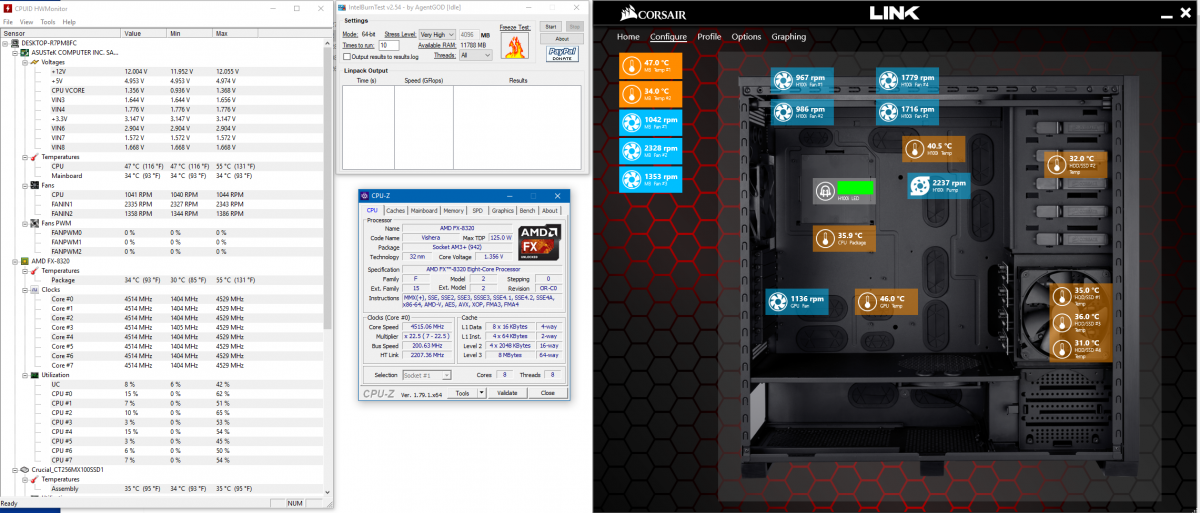This screenshot has height=513, width=1200.
Task: Click GPU Temp thermometer icon (46.0 °C)
Action: 866,302
